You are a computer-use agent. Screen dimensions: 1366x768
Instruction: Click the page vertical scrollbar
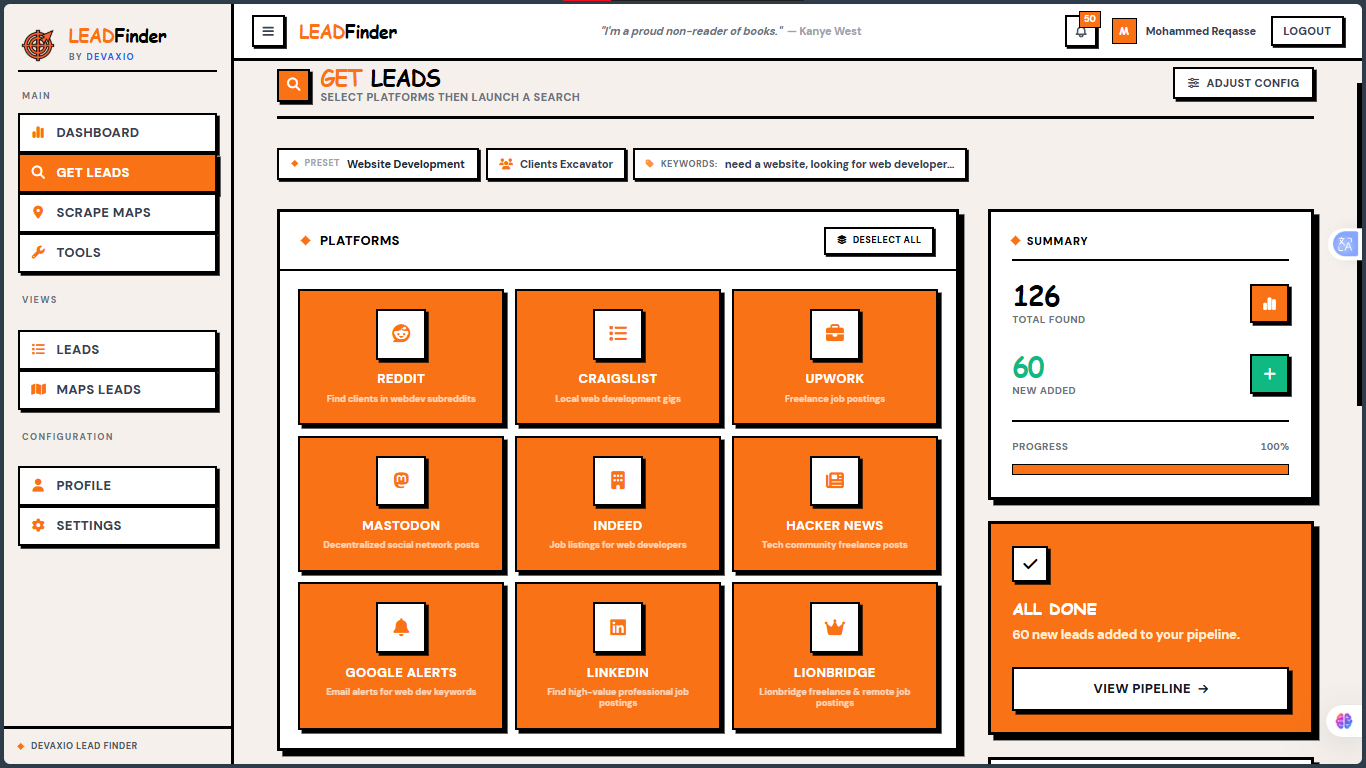1361,245
